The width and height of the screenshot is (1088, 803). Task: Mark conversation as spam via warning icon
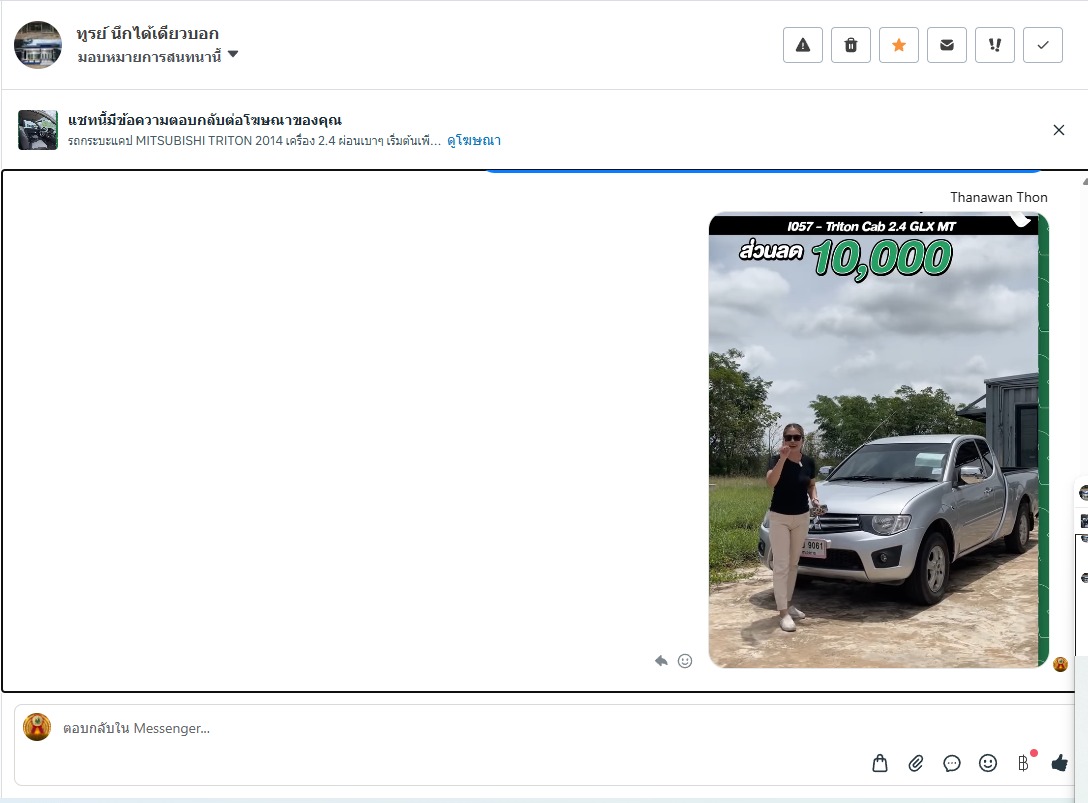coord(803,45)
